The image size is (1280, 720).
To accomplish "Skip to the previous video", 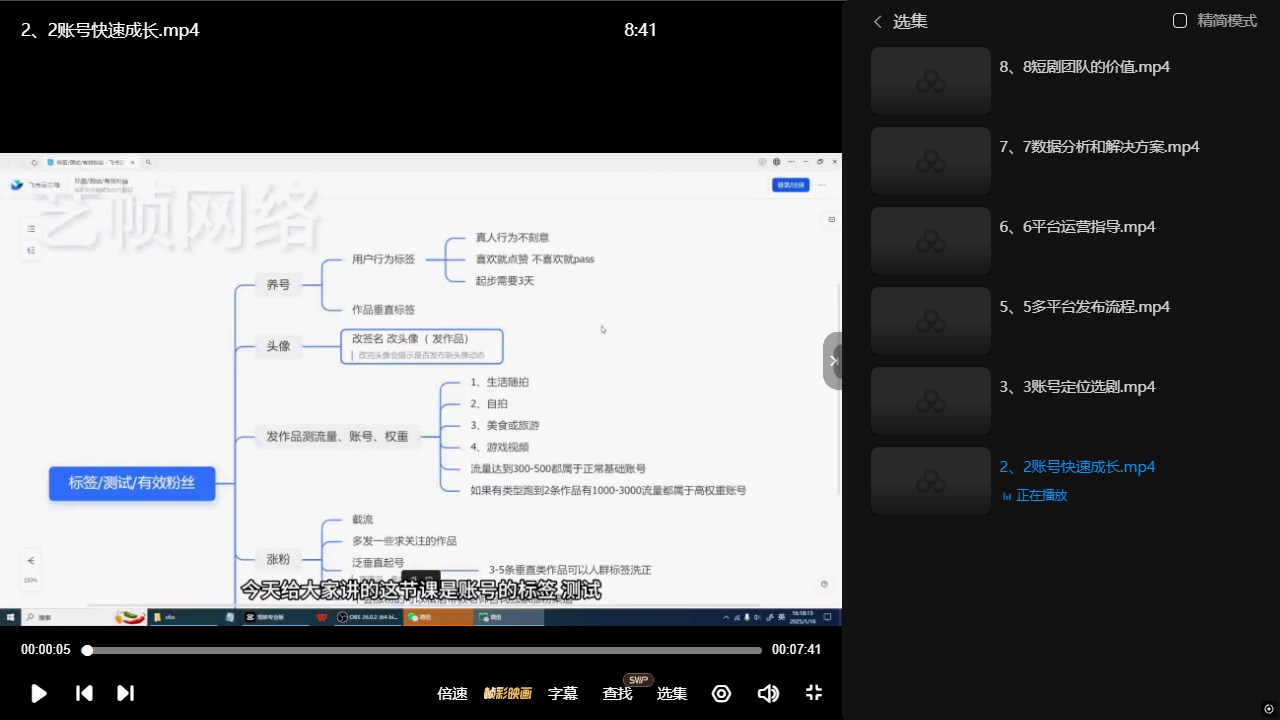I will [x=85, y=693].
